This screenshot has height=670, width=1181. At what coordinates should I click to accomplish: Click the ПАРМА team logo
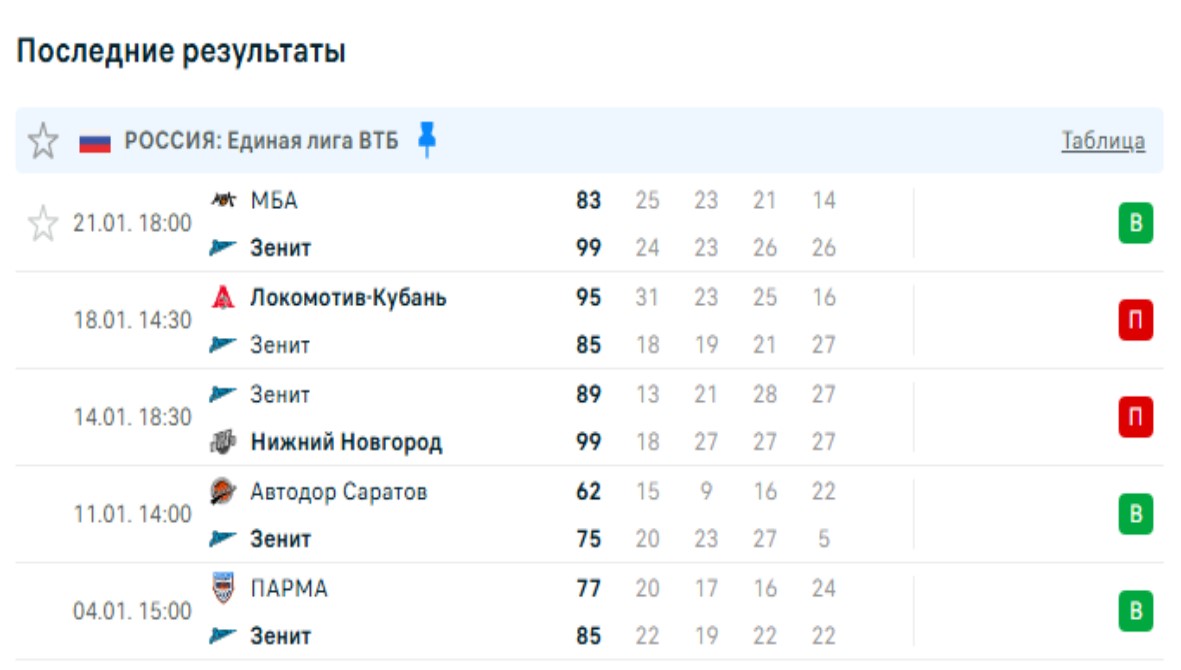click(223, 588)
